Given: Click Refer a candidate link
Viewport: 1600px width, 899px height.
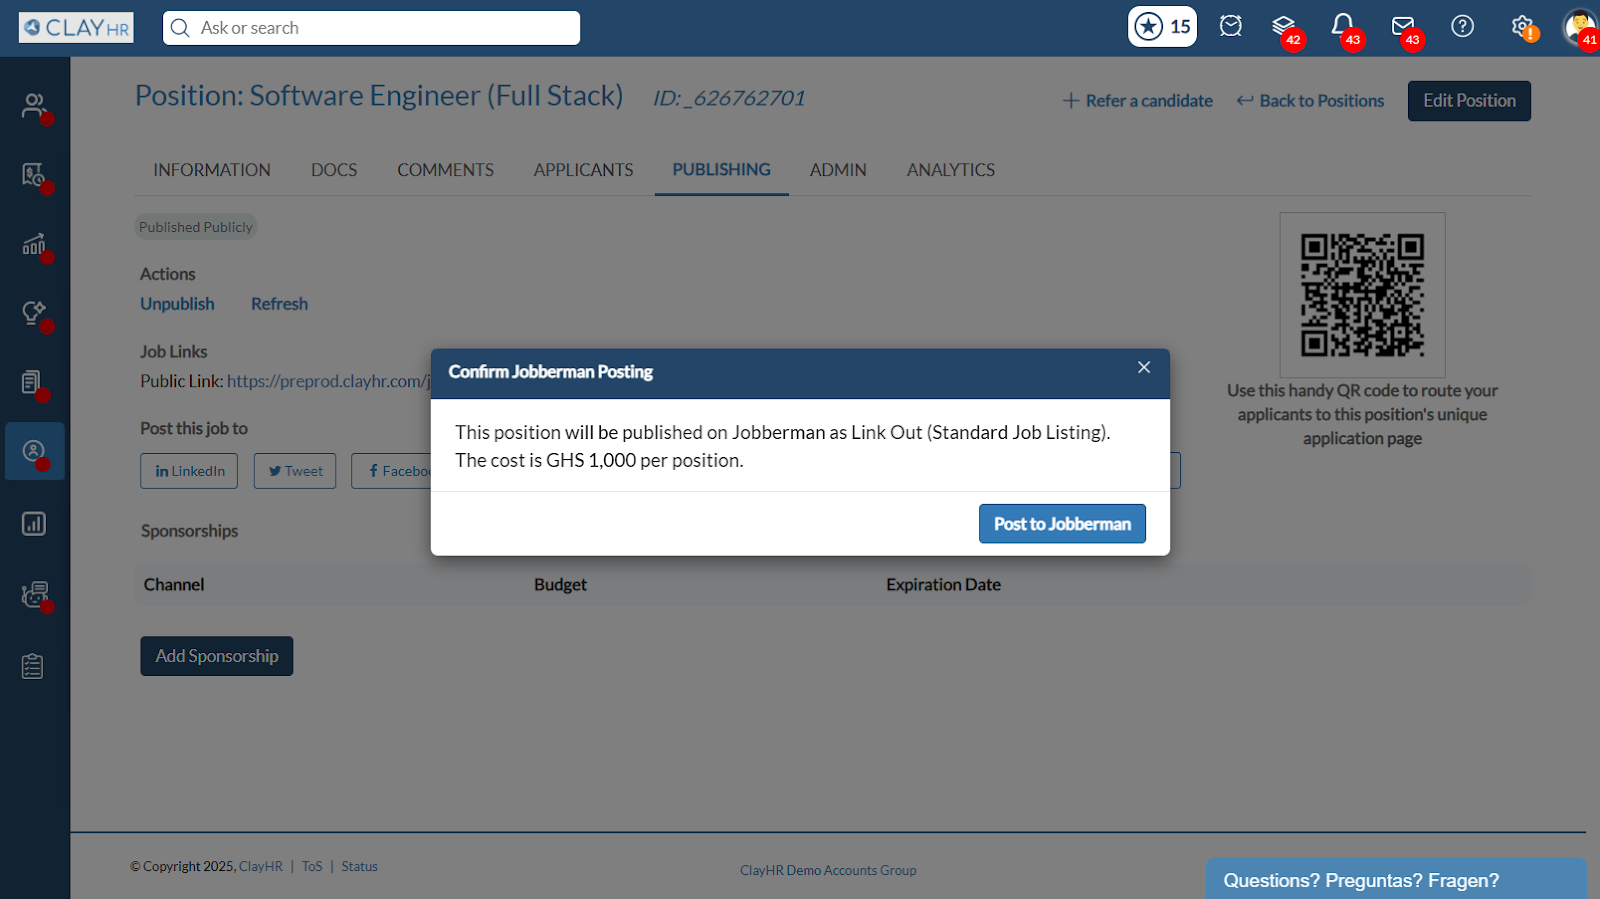Looking at the screenshot, I should pos(1138,101).
